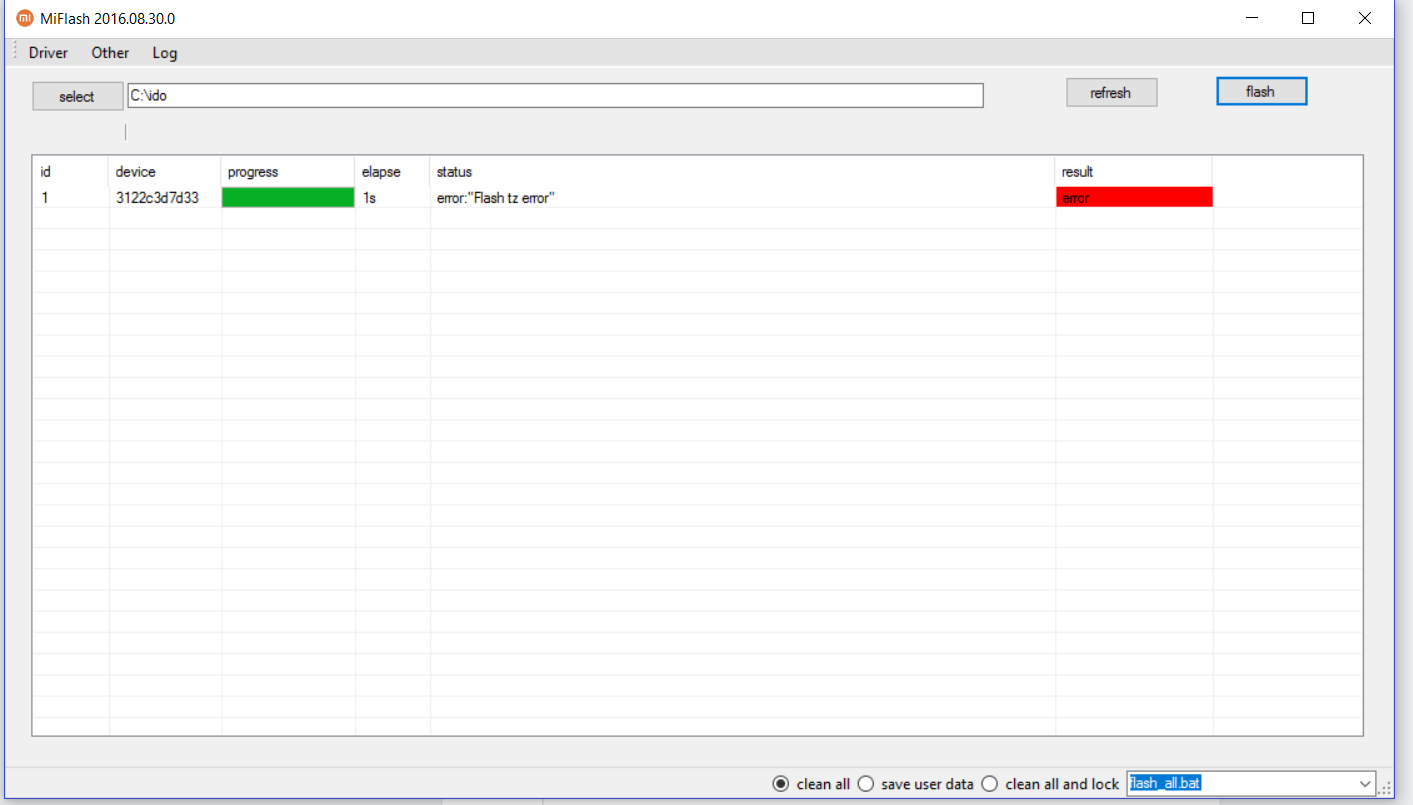
Task: Click the green progress bar for device 1
Action: pyautogui.click(x=288, y=198)
